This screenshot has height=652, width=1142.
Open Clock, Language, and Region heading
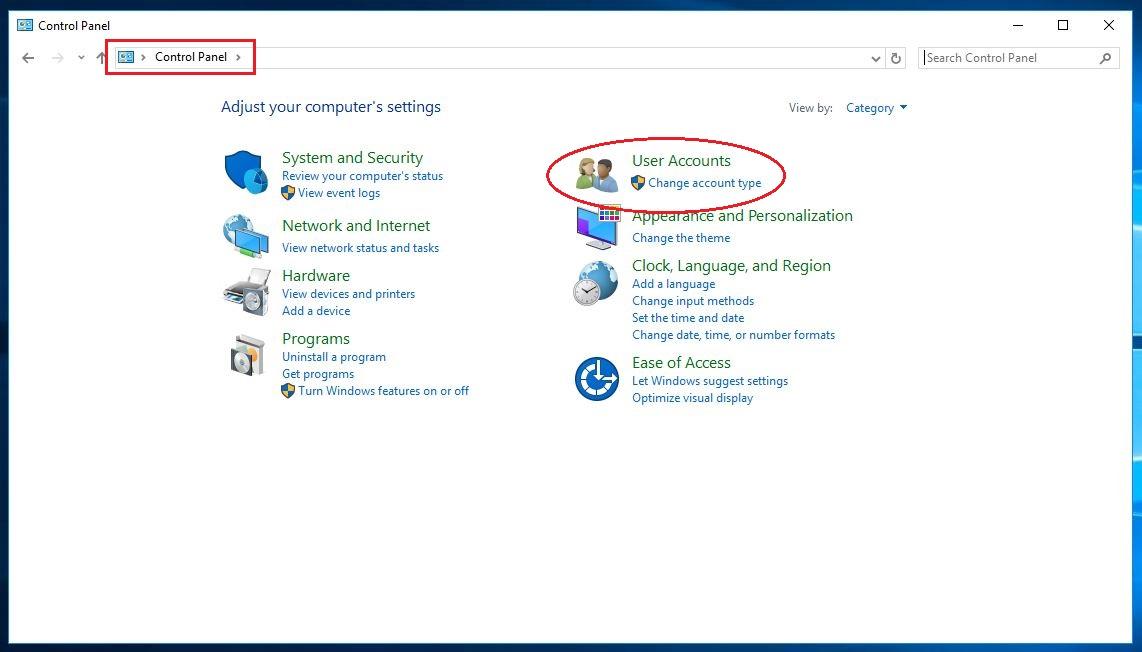coord(731,266)
